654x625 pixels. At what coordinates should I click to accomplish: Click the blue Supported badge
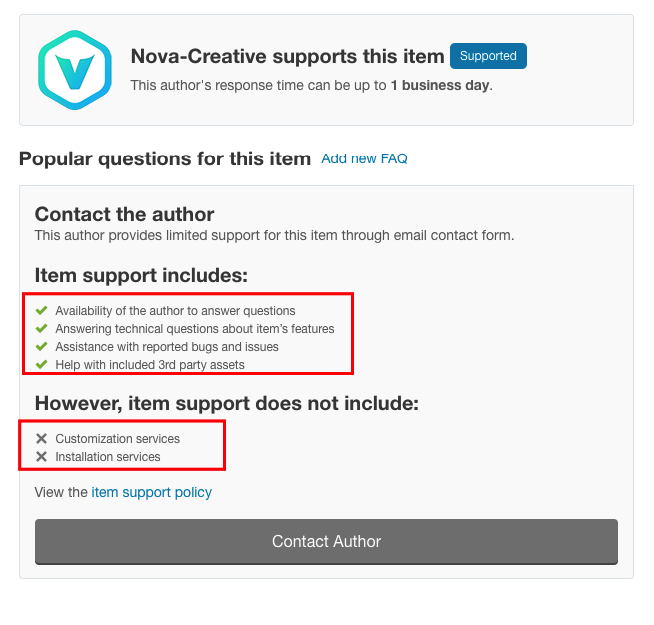pos(488,56)
